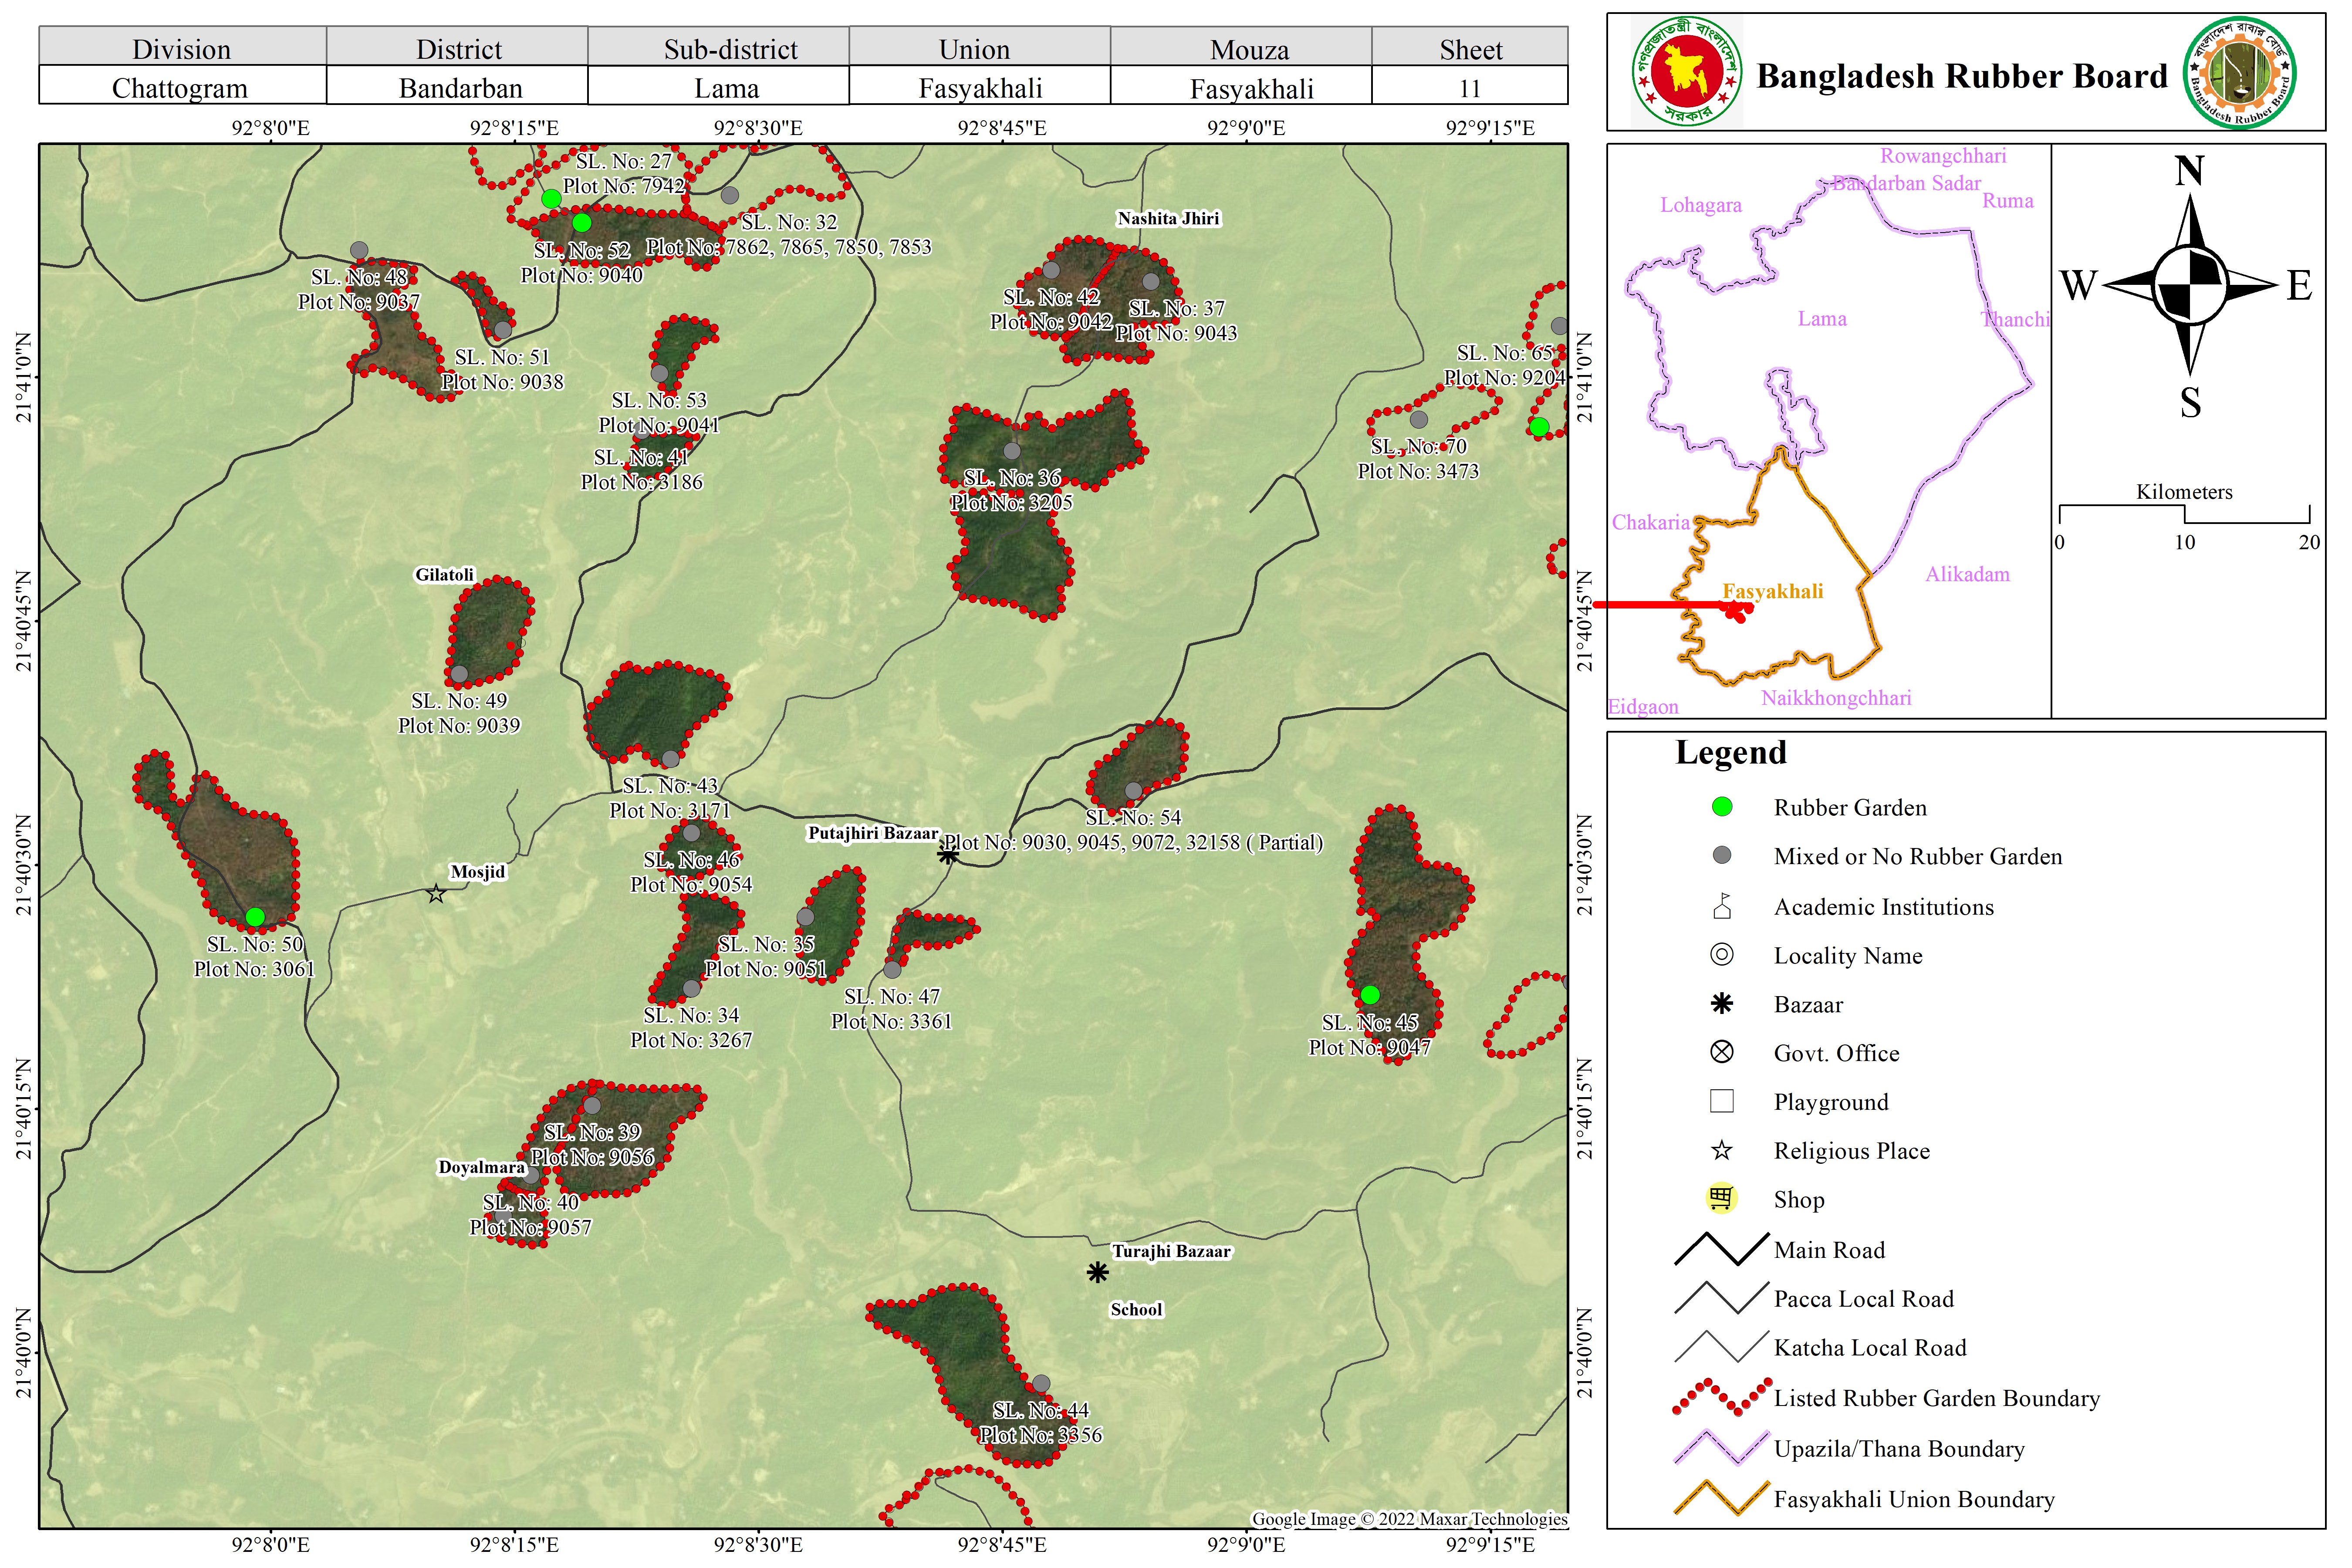2352x1568 pixels.
Task: Click the Putajhiri Bazaar asterisk marker
Action: 948,855
